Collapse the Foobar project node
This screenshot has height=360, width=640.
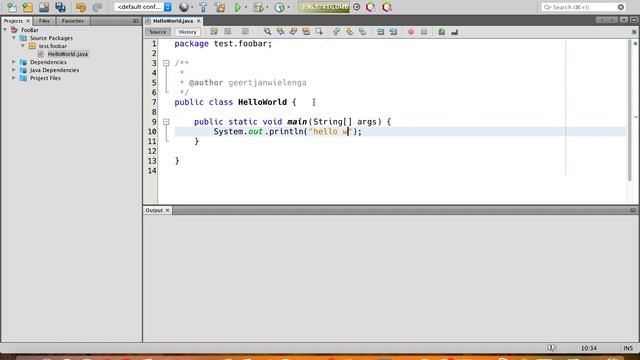[x=5, y=30]
